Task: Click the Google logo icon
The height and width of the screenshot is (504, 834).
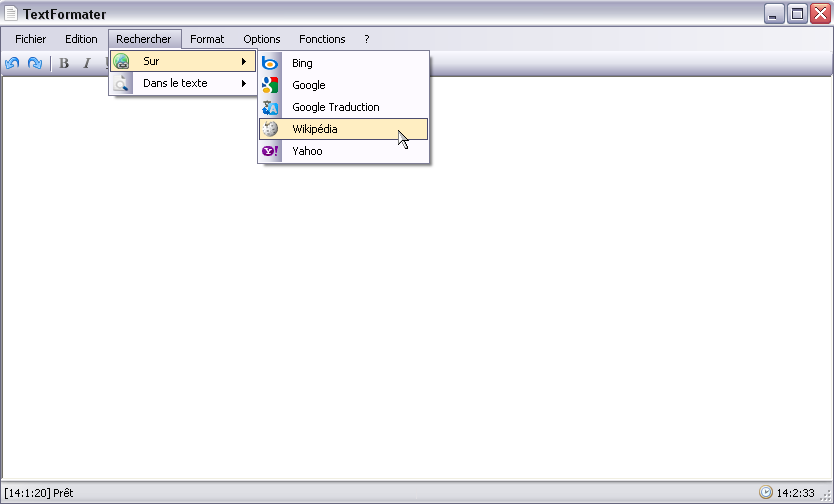Action: [x=270, y=85]
